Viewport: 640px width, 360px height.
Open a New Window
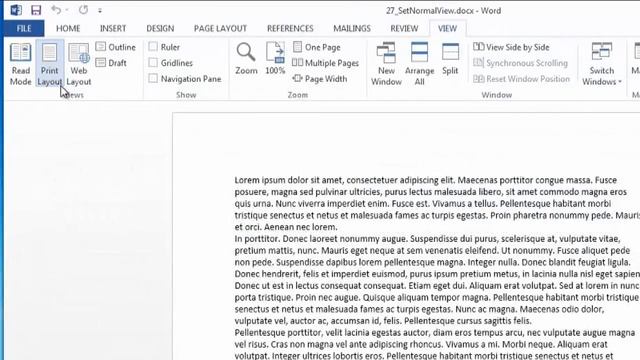tap(386, 64)
